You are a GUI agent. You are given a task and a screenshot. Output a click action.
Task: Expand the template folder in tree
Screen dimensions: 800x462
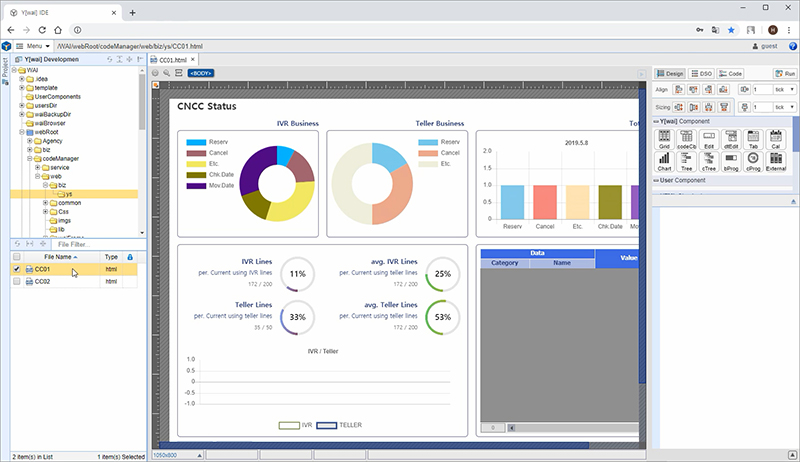point(22,88)
